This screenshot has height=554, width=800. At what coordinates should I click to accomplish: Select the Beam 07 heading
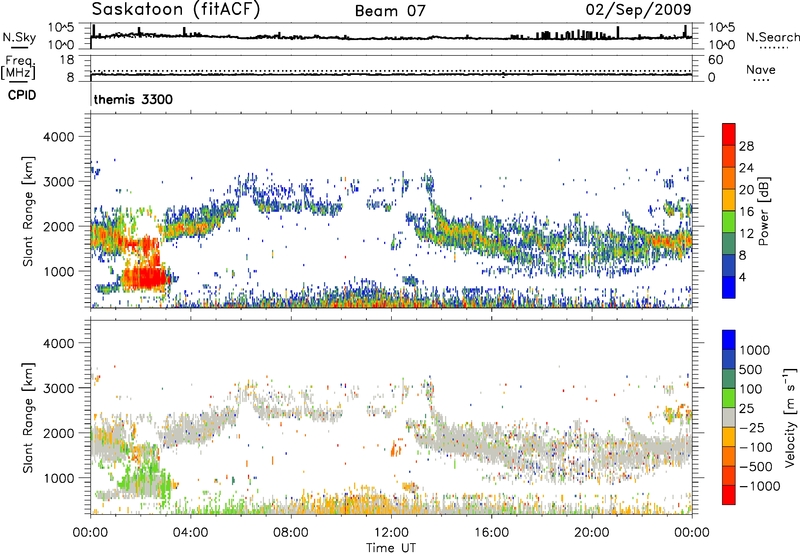390,11
